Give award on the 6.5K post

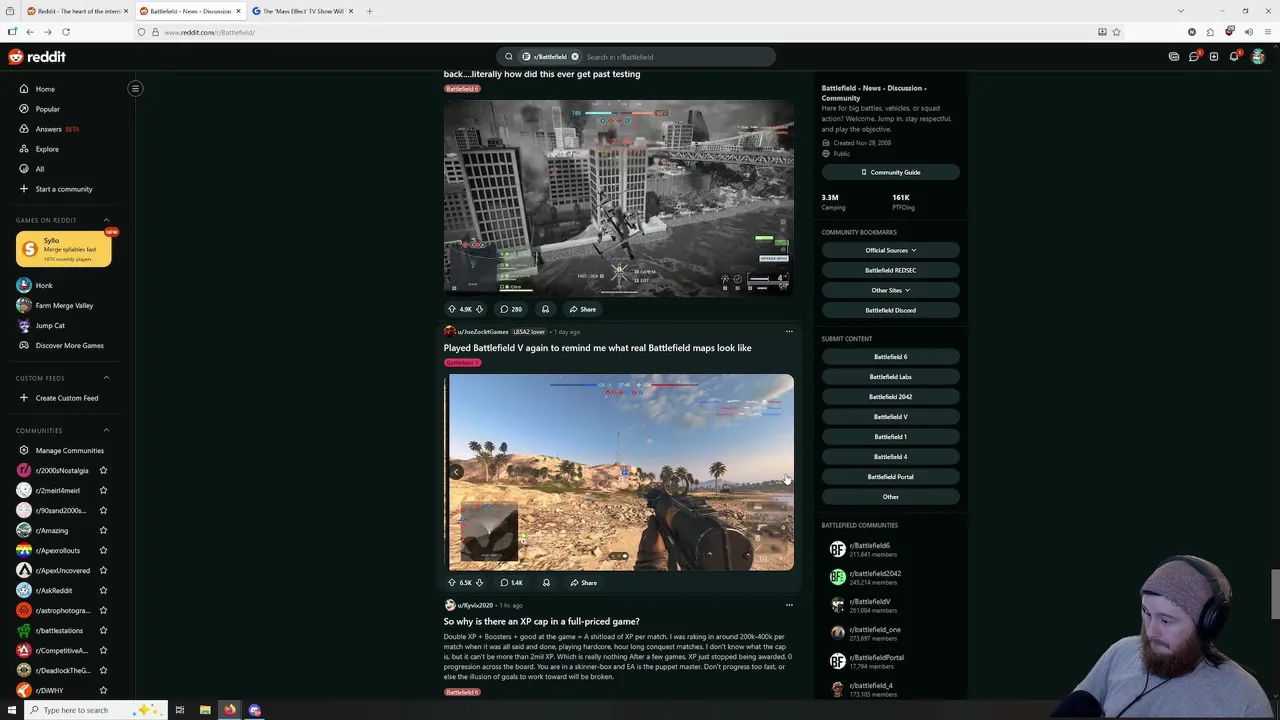click(x=546, y=583)
